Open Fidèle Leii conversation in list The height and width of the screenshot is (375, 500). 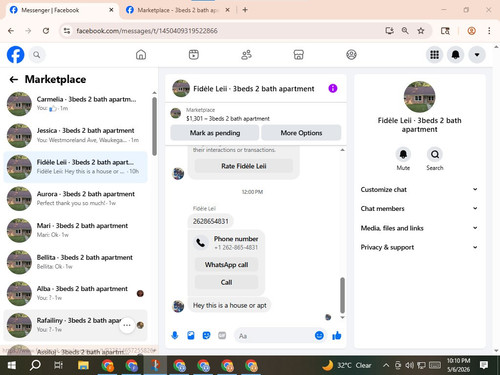pos(75,167)
